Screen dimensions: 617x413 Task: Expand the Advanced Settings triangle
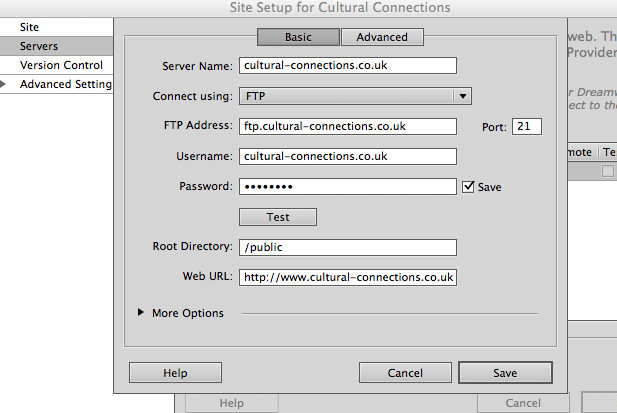coord(5,84)
